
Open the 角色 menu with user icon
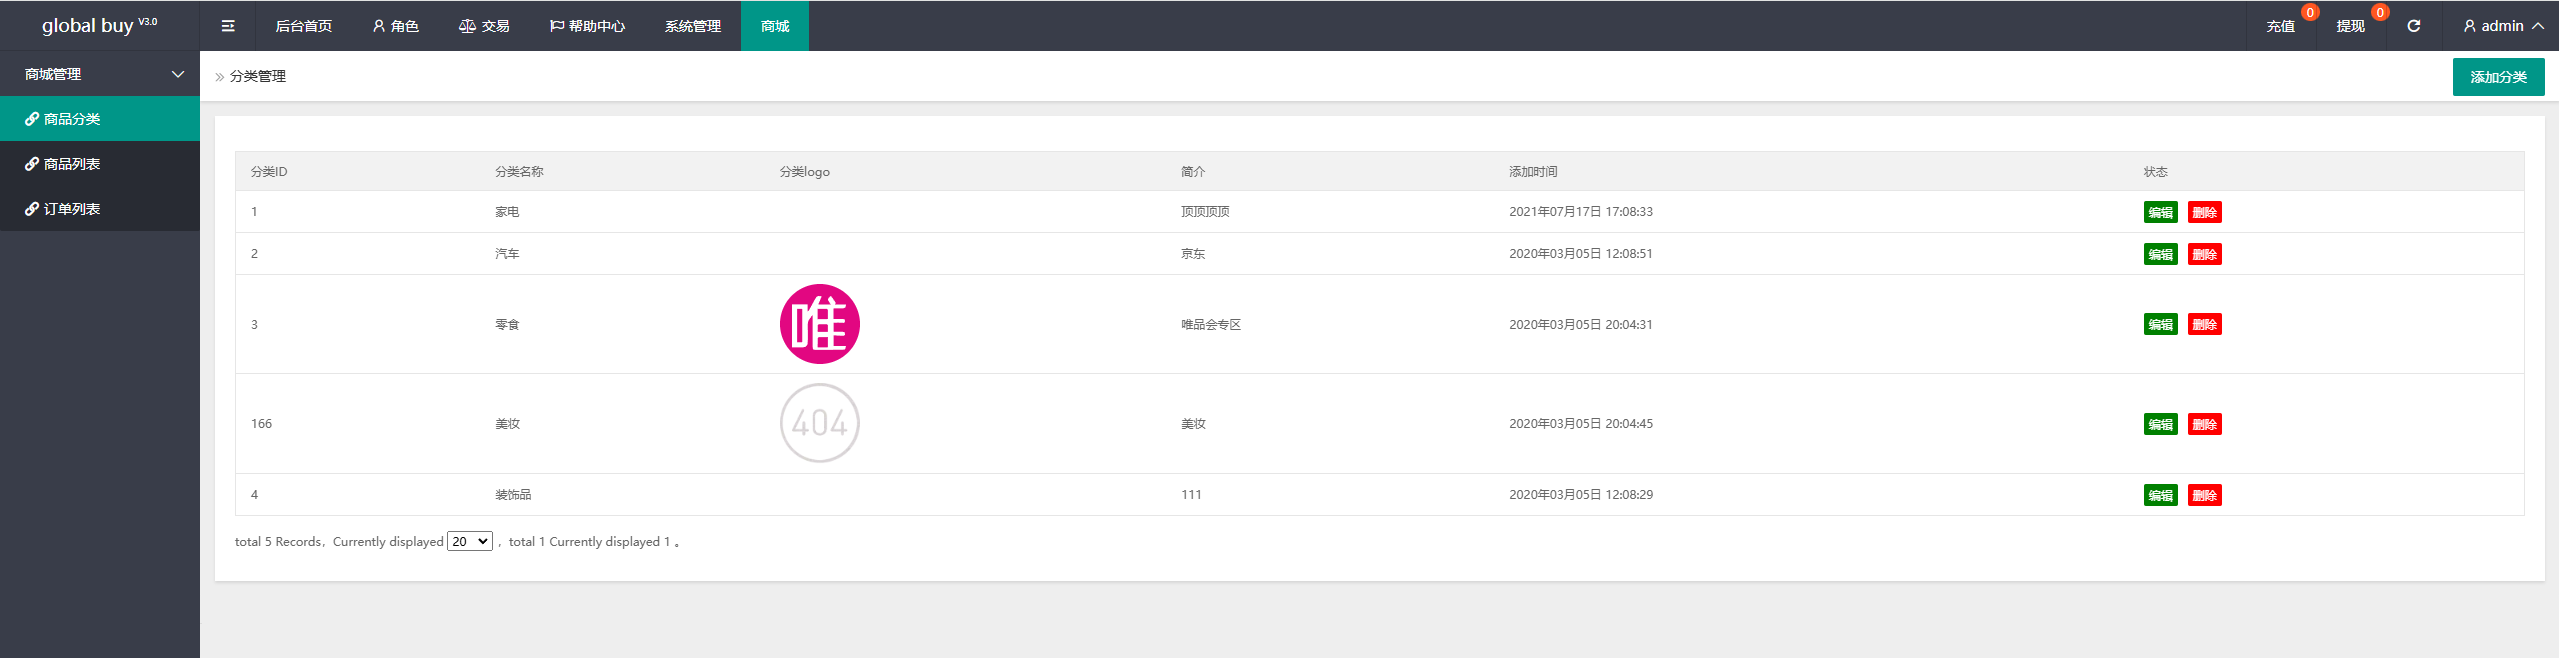click(395, 26)
